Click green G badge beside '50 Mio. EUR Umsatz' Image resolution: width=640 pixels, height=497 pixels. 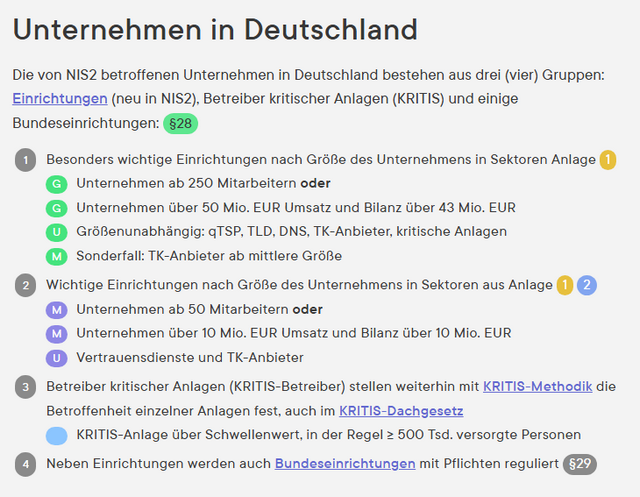coord(57,208)
